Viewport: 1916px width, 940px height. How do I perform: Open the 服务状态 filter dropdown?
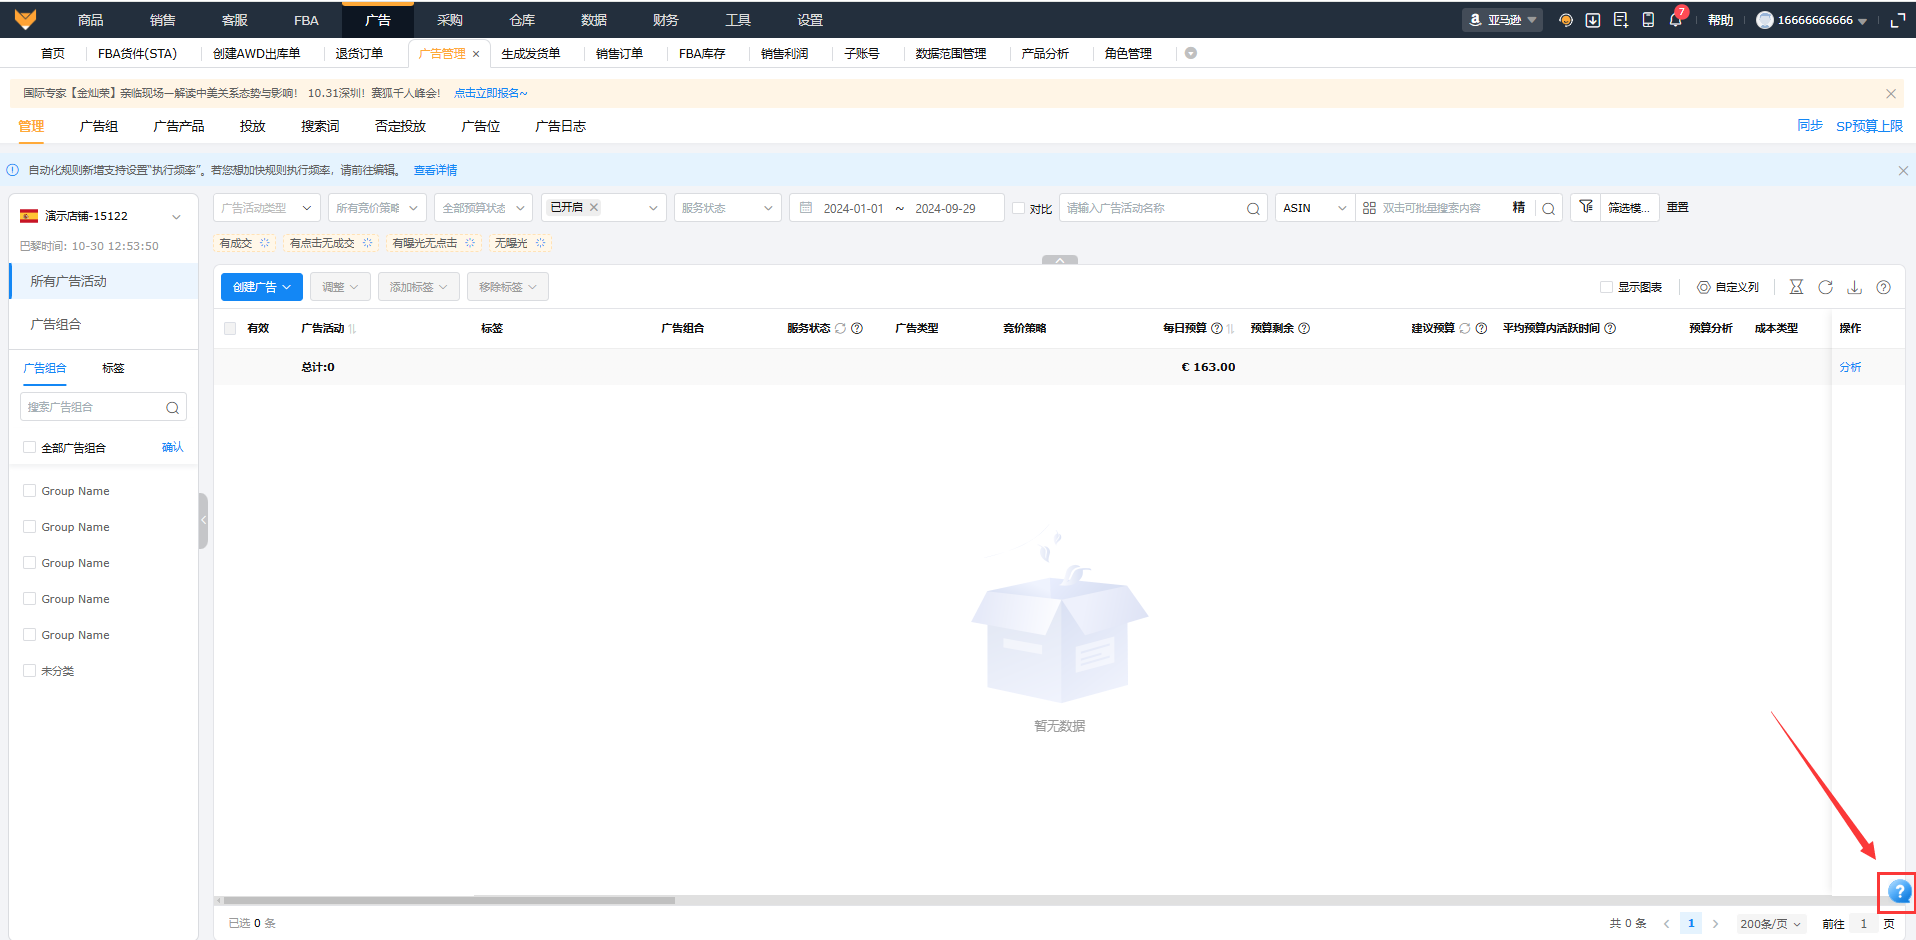[x=727, y=208]
